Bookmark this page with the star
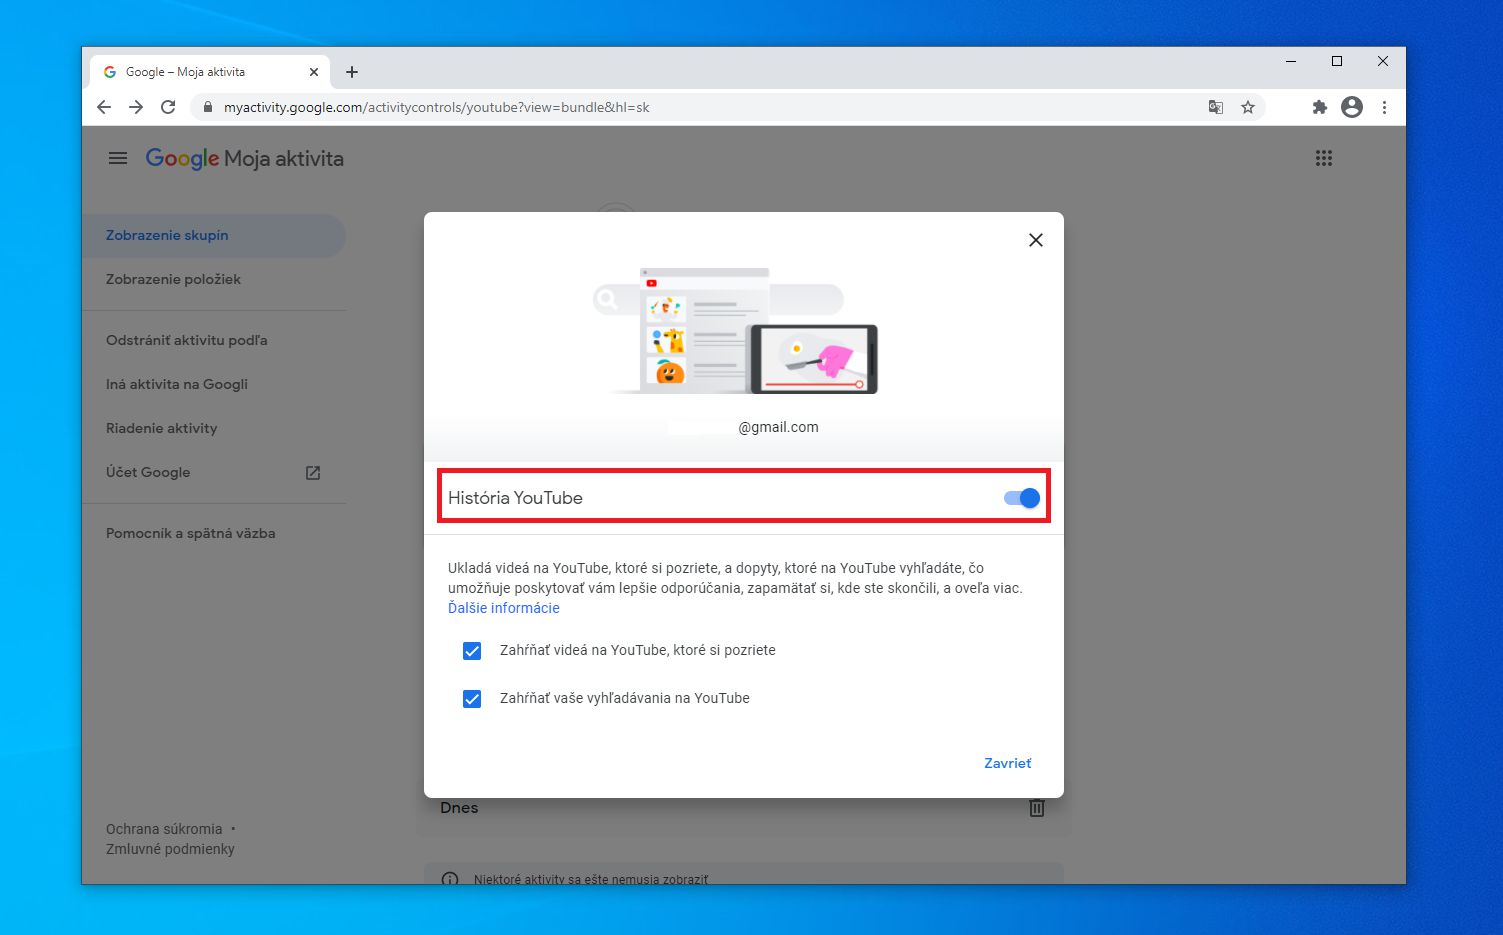This screenshot has width=1503, height=935. (1248, 107)
